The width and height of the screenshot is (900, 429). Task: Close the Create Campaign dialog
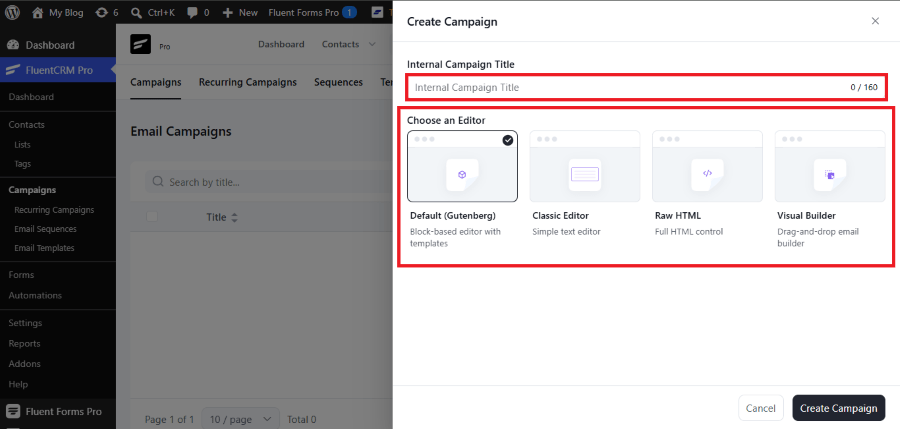875,21
